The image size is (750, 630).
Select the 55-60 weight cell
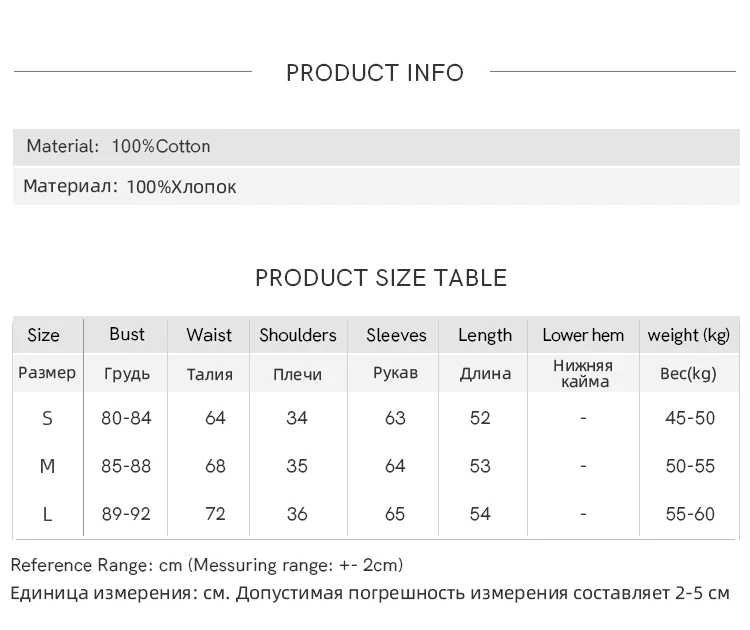(x=690, y=514)
